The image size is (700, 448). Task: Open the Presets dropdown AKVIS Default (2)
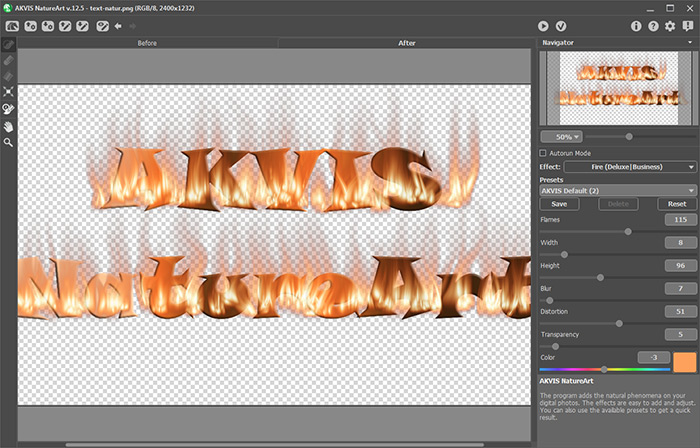coord(618,191)
